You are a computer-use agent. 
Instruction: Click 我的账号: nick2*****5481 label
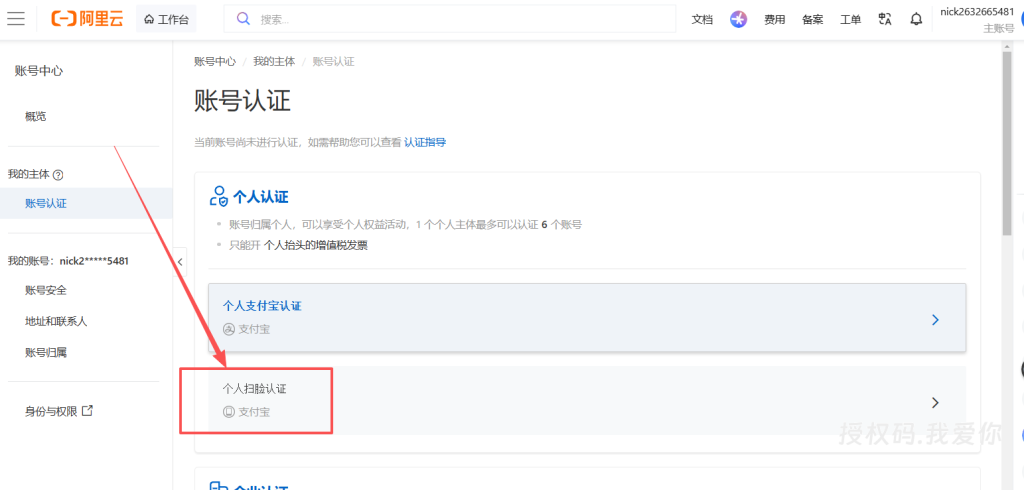(x=68, y=261)
